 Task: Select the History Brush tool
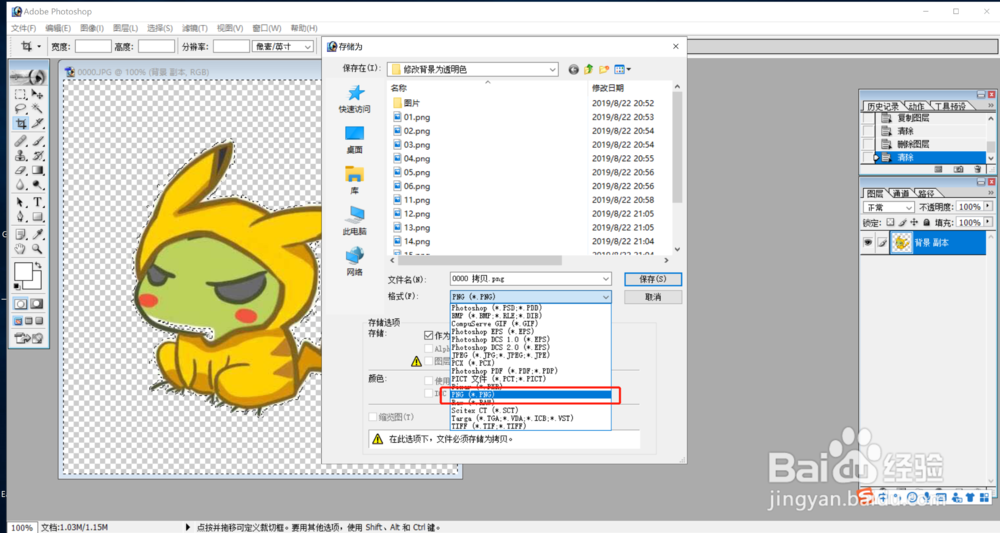coord(38,156)
